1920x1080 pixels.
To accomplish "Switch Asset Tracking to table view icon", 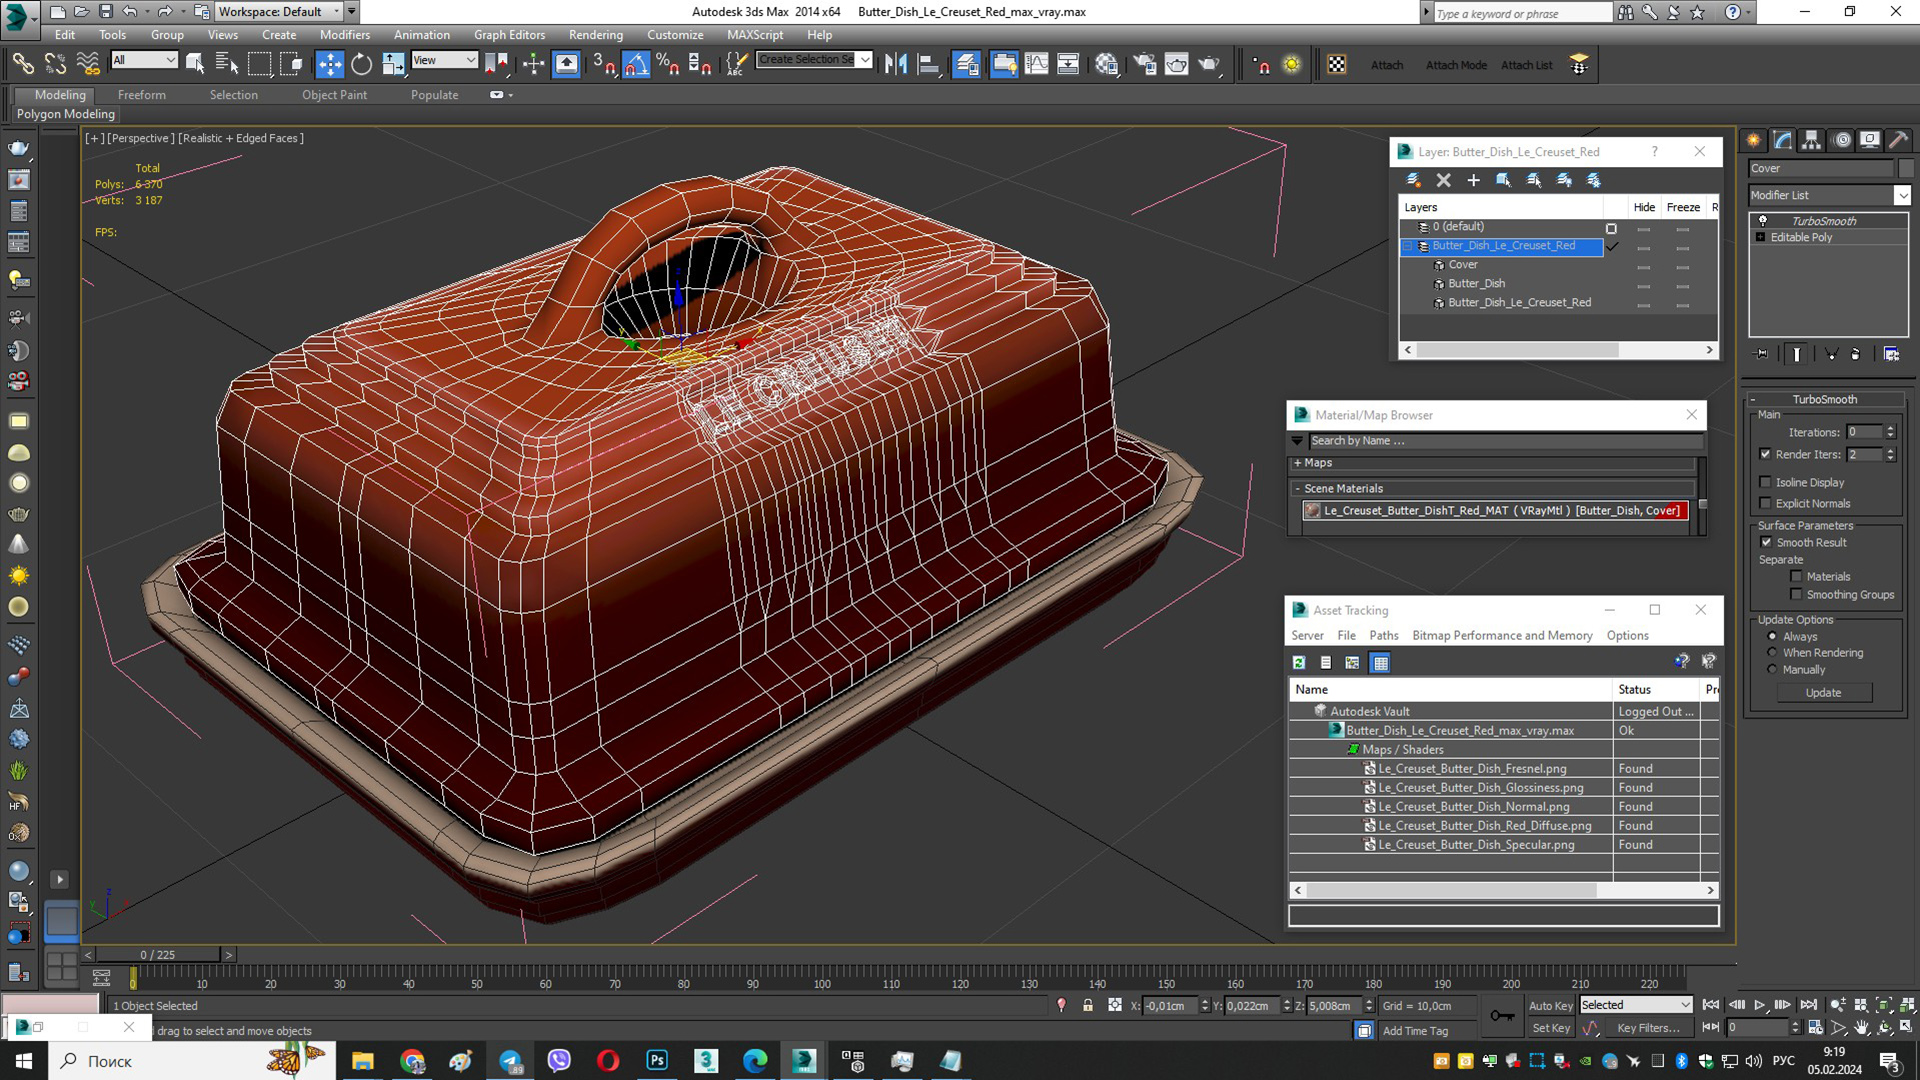I will (x=1380, y=663).
